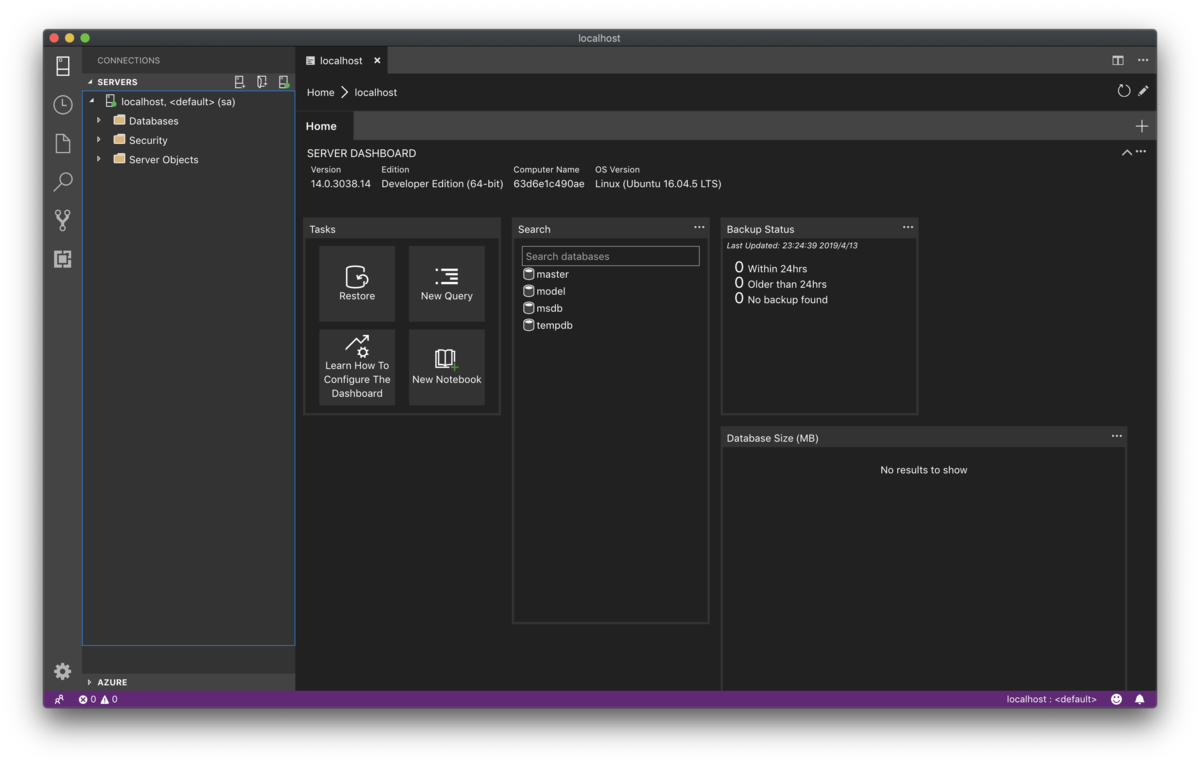Open the Extensions icon in activity bar
Viewport: 1200px width, 765px height.
pos(63,259)
